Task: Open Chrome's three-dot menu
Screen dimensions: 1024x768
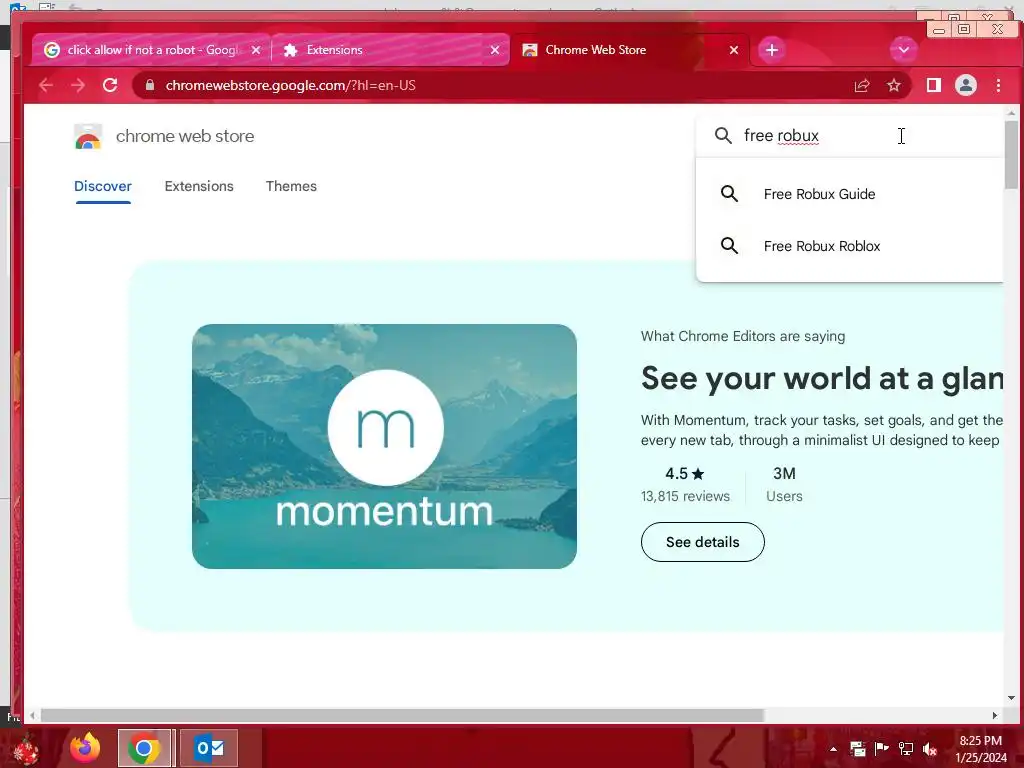Action: pyautogui.click(x=999, y=85)
